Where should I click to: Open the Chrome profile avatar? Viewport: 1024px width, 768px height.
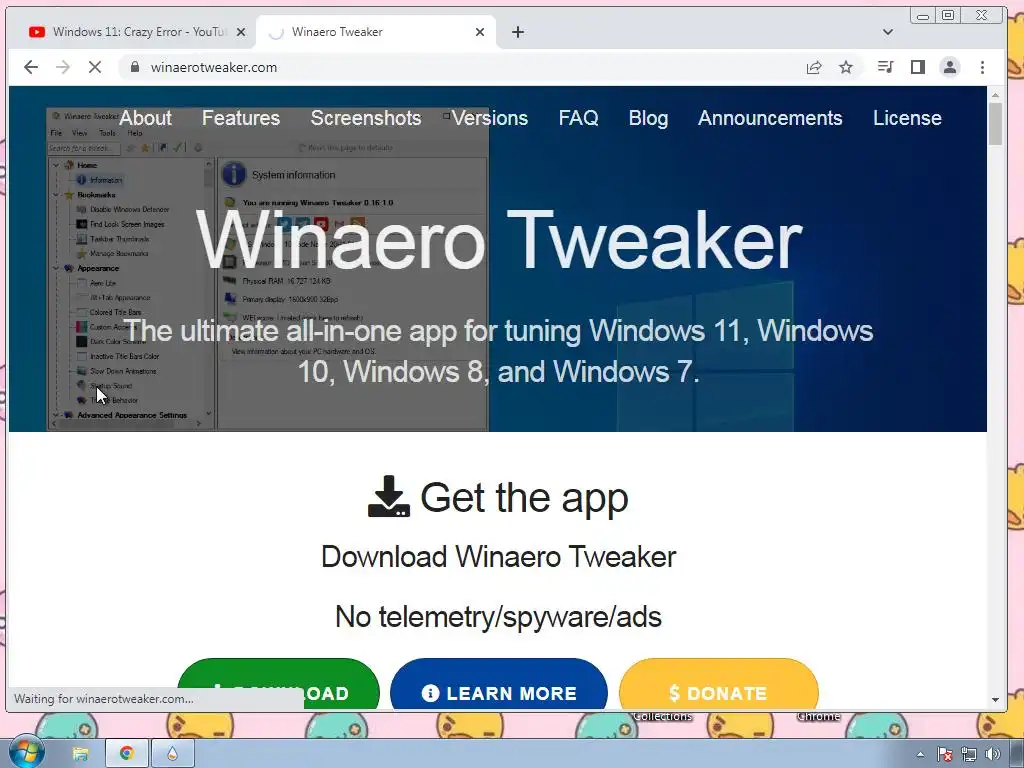click(950, 67)
